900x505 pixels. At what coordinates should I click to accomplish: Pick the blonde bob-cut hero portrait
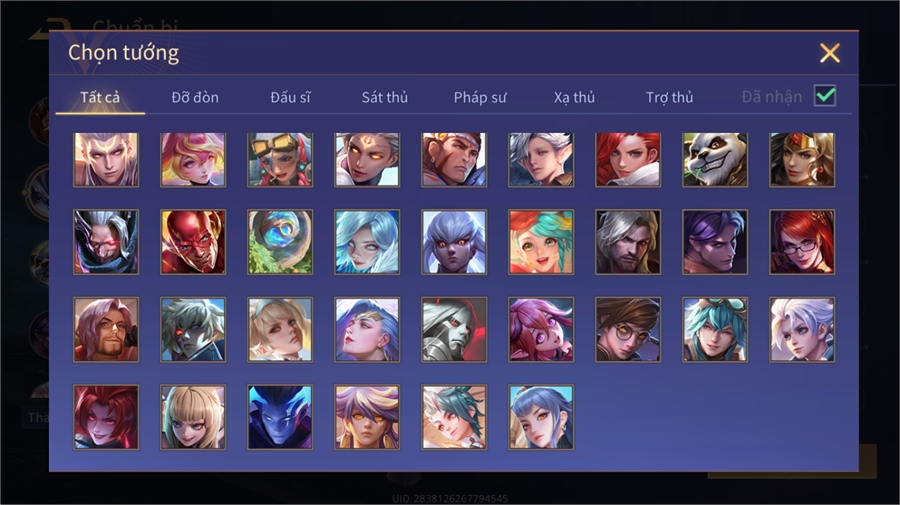(x=193, y=417)
